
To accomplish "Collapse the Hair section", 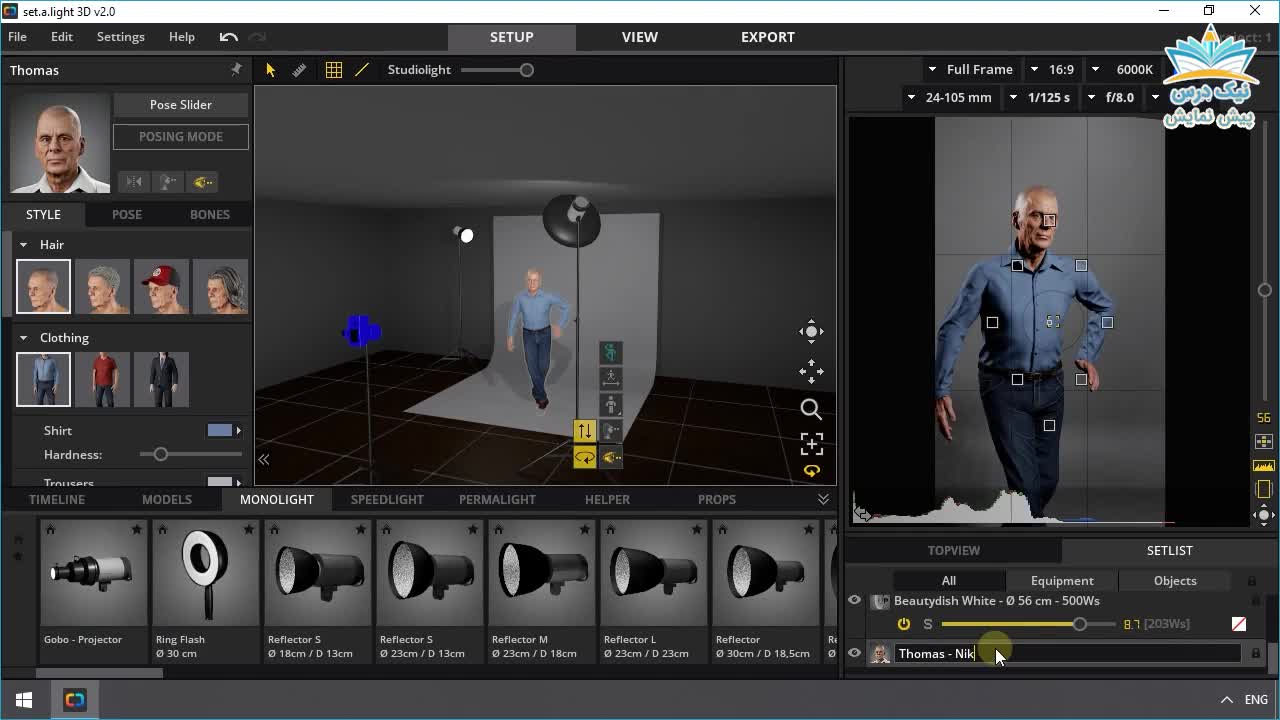I will 24,245.
